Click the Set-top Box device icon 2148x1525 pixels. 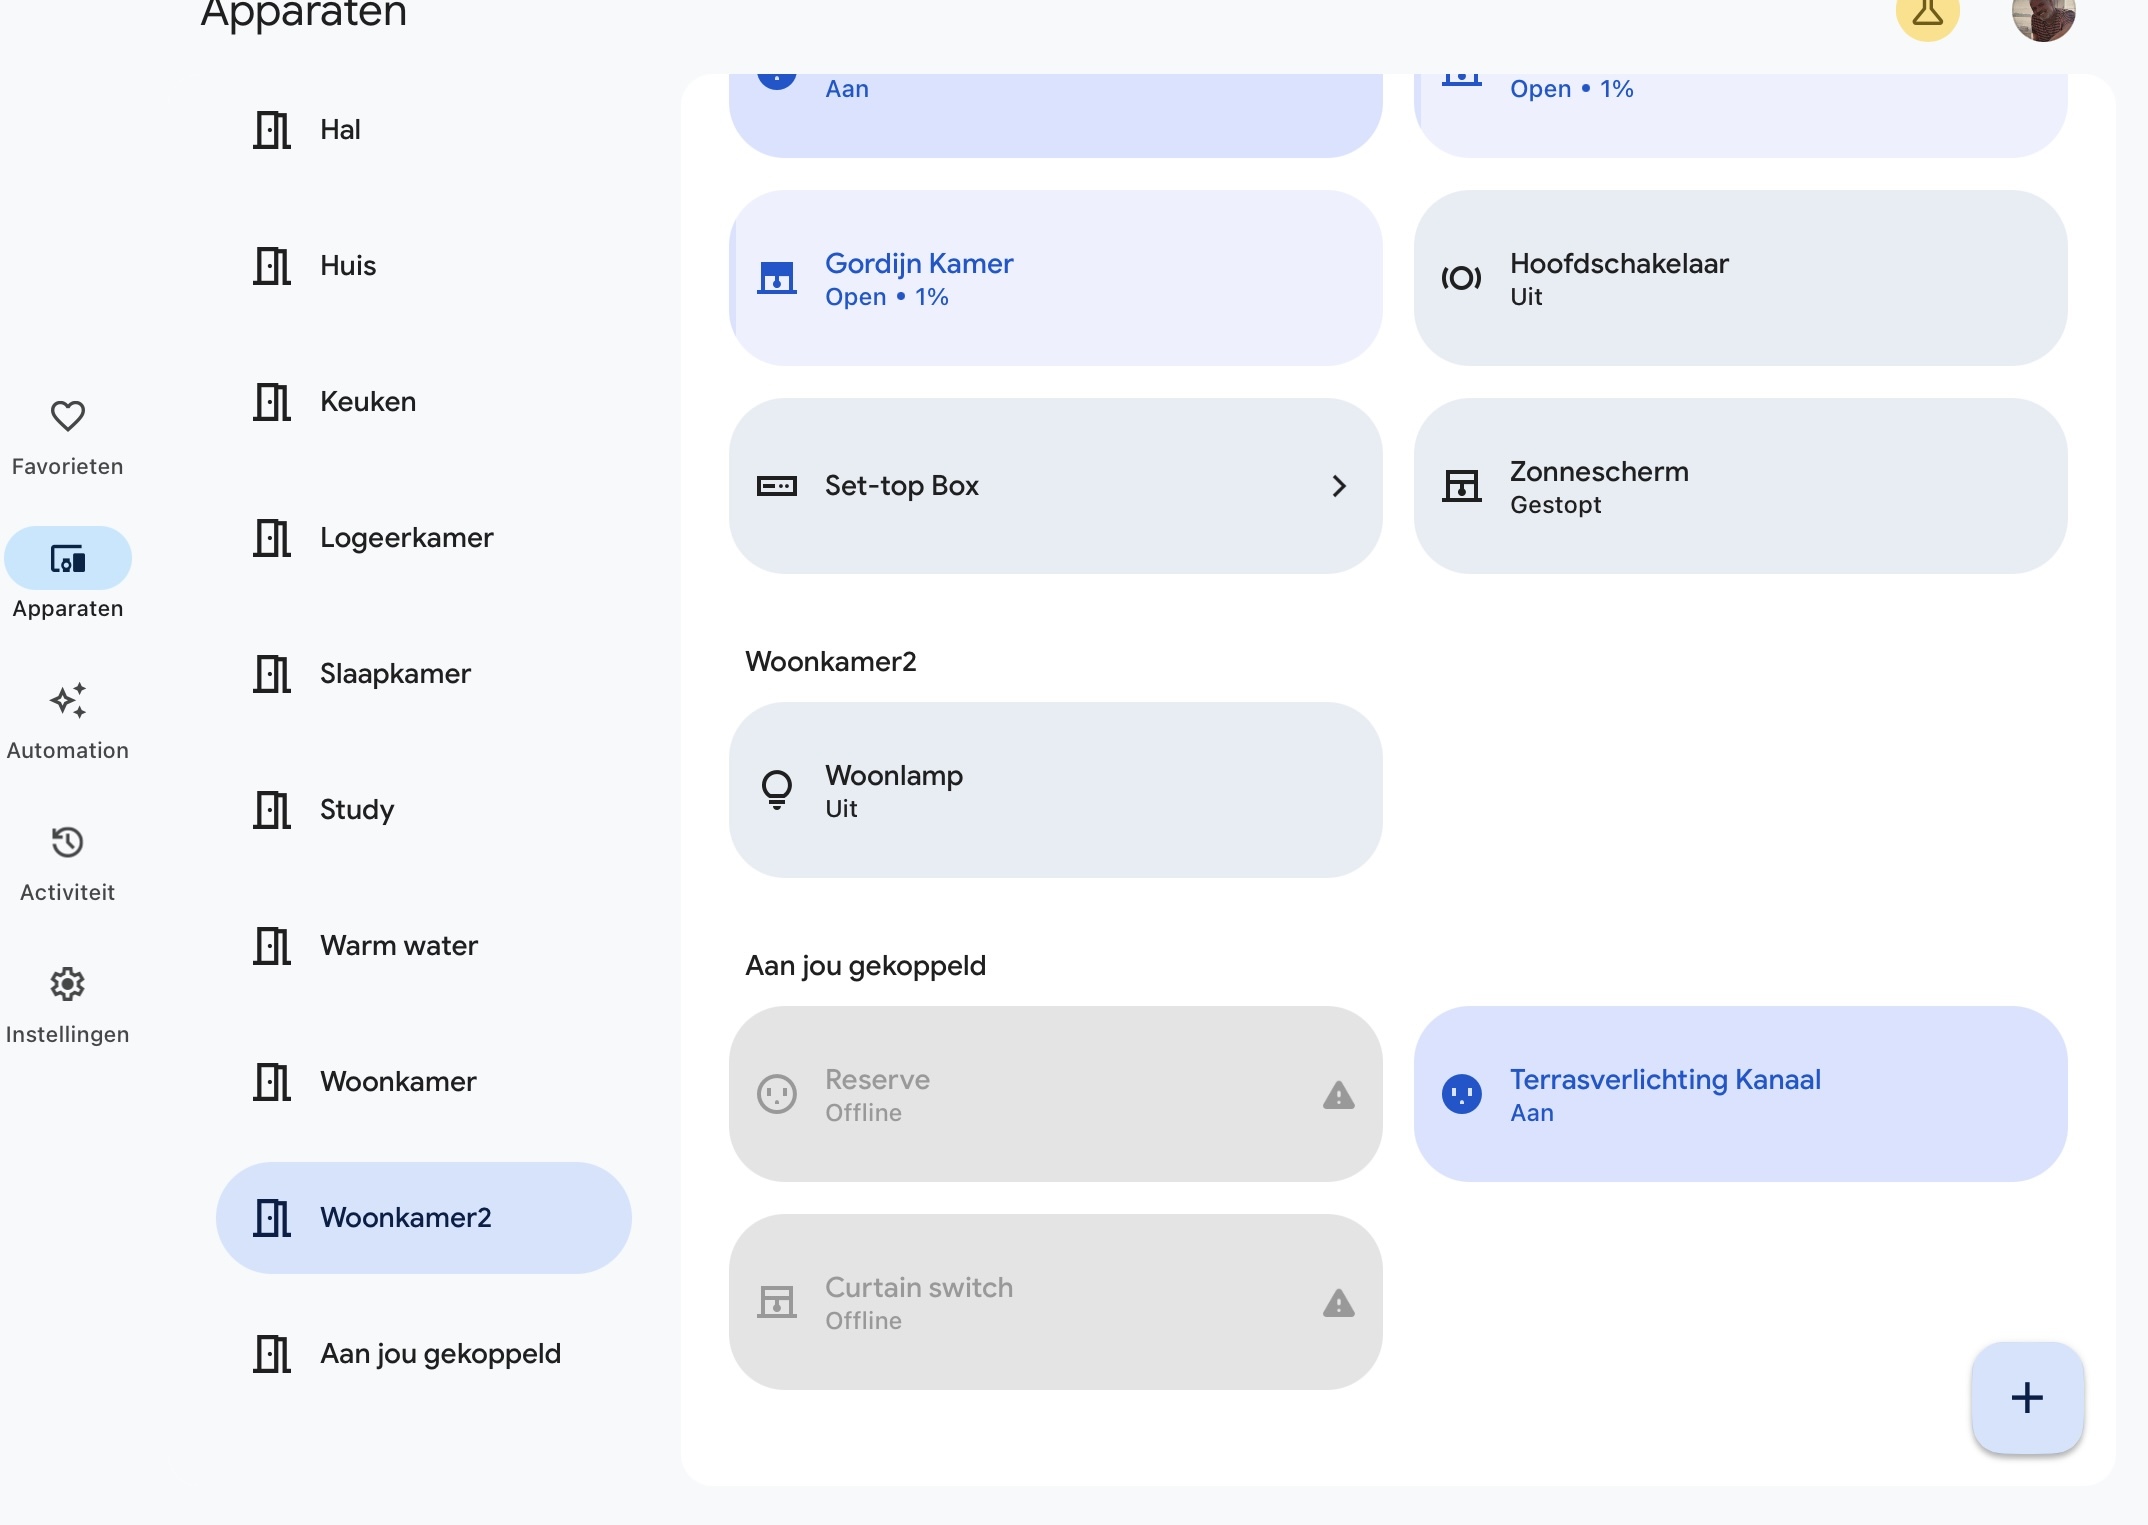click(777, 486)
